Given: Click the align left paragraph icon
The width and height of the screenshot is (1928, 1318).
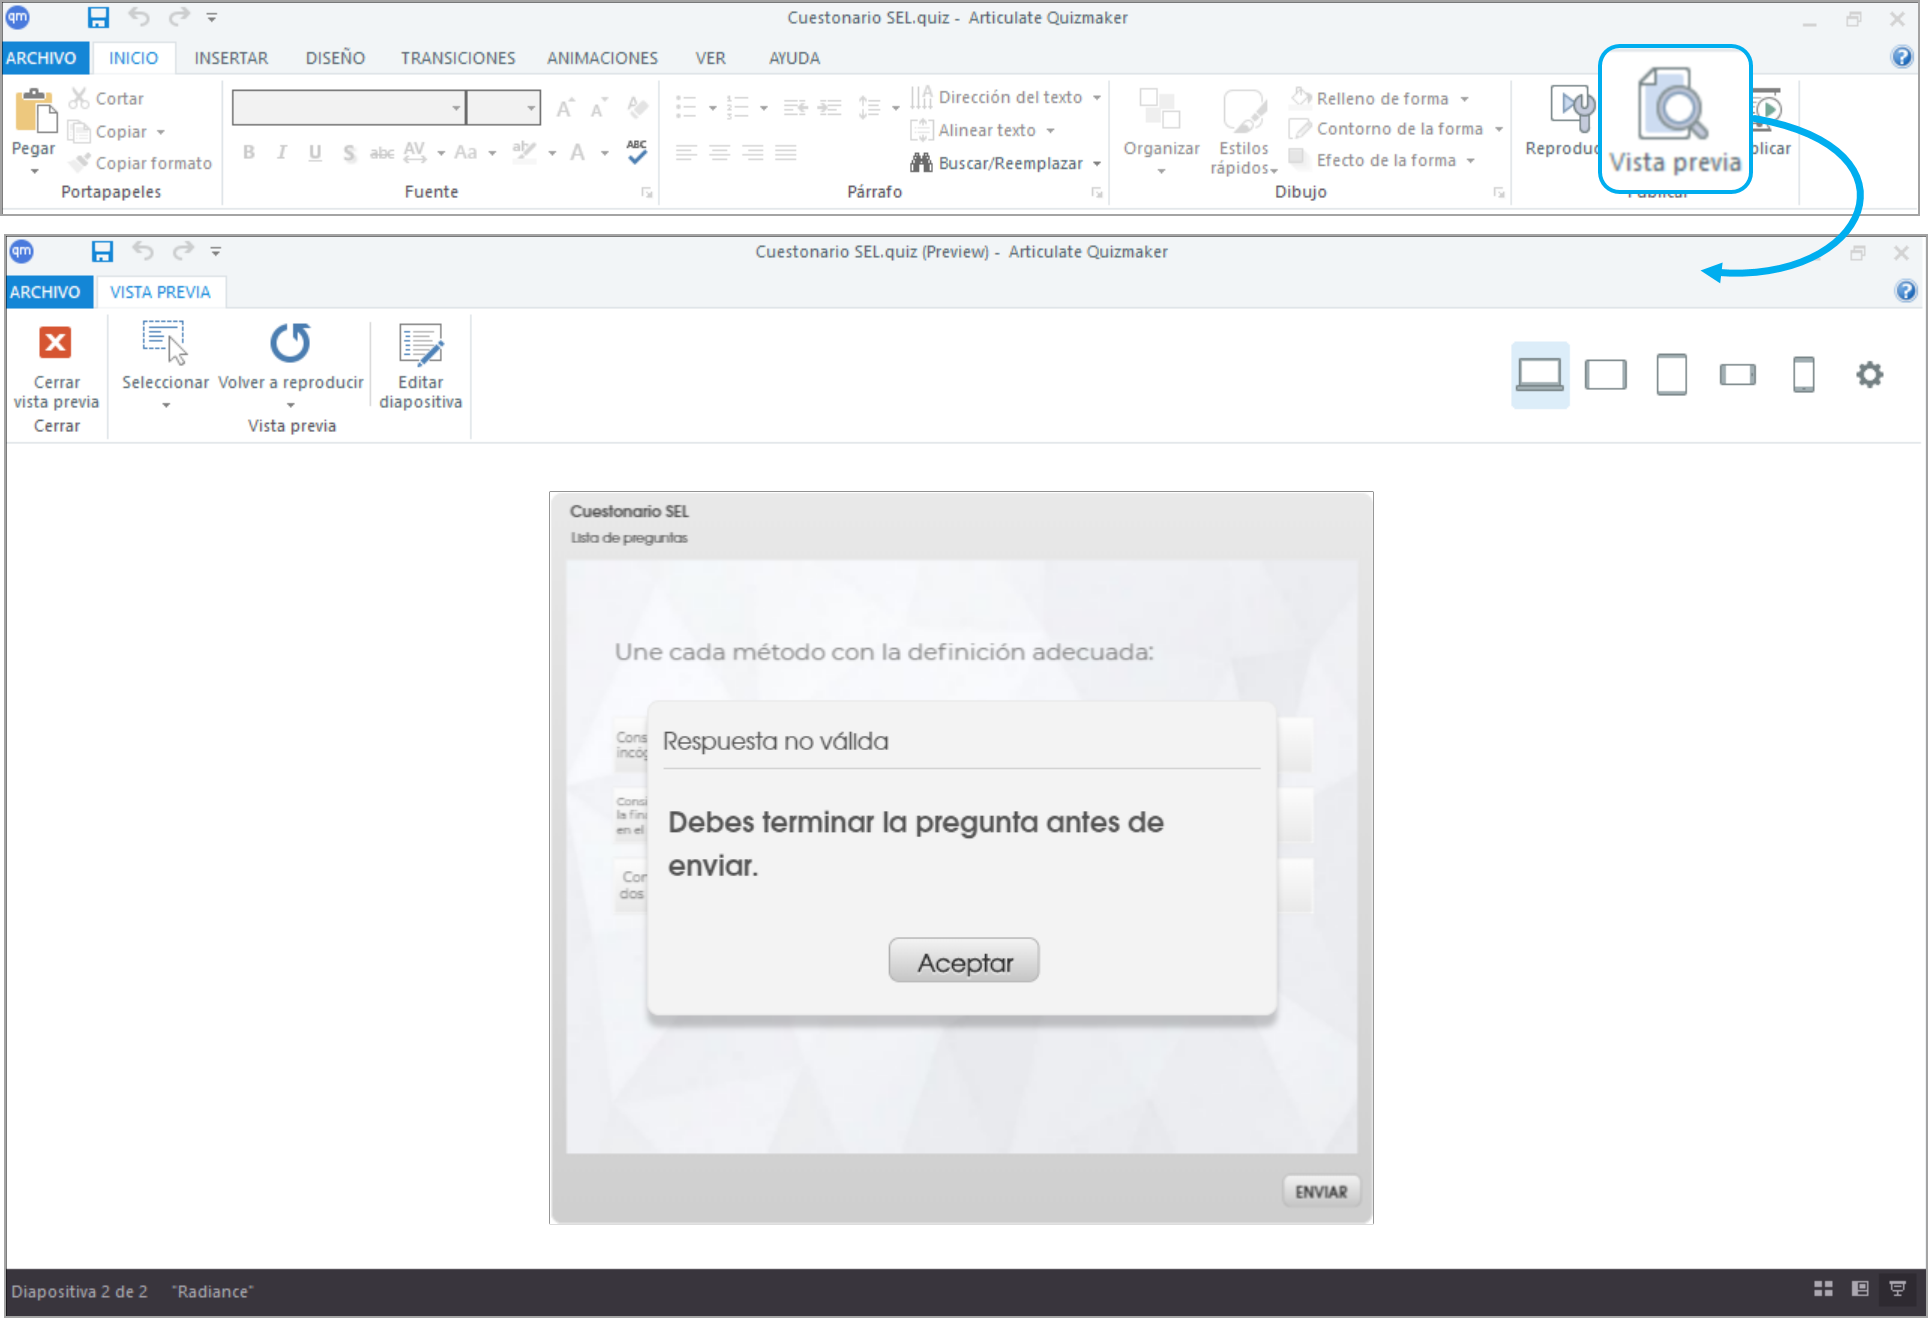Looking at the screenshot, I should click(686, 153).
